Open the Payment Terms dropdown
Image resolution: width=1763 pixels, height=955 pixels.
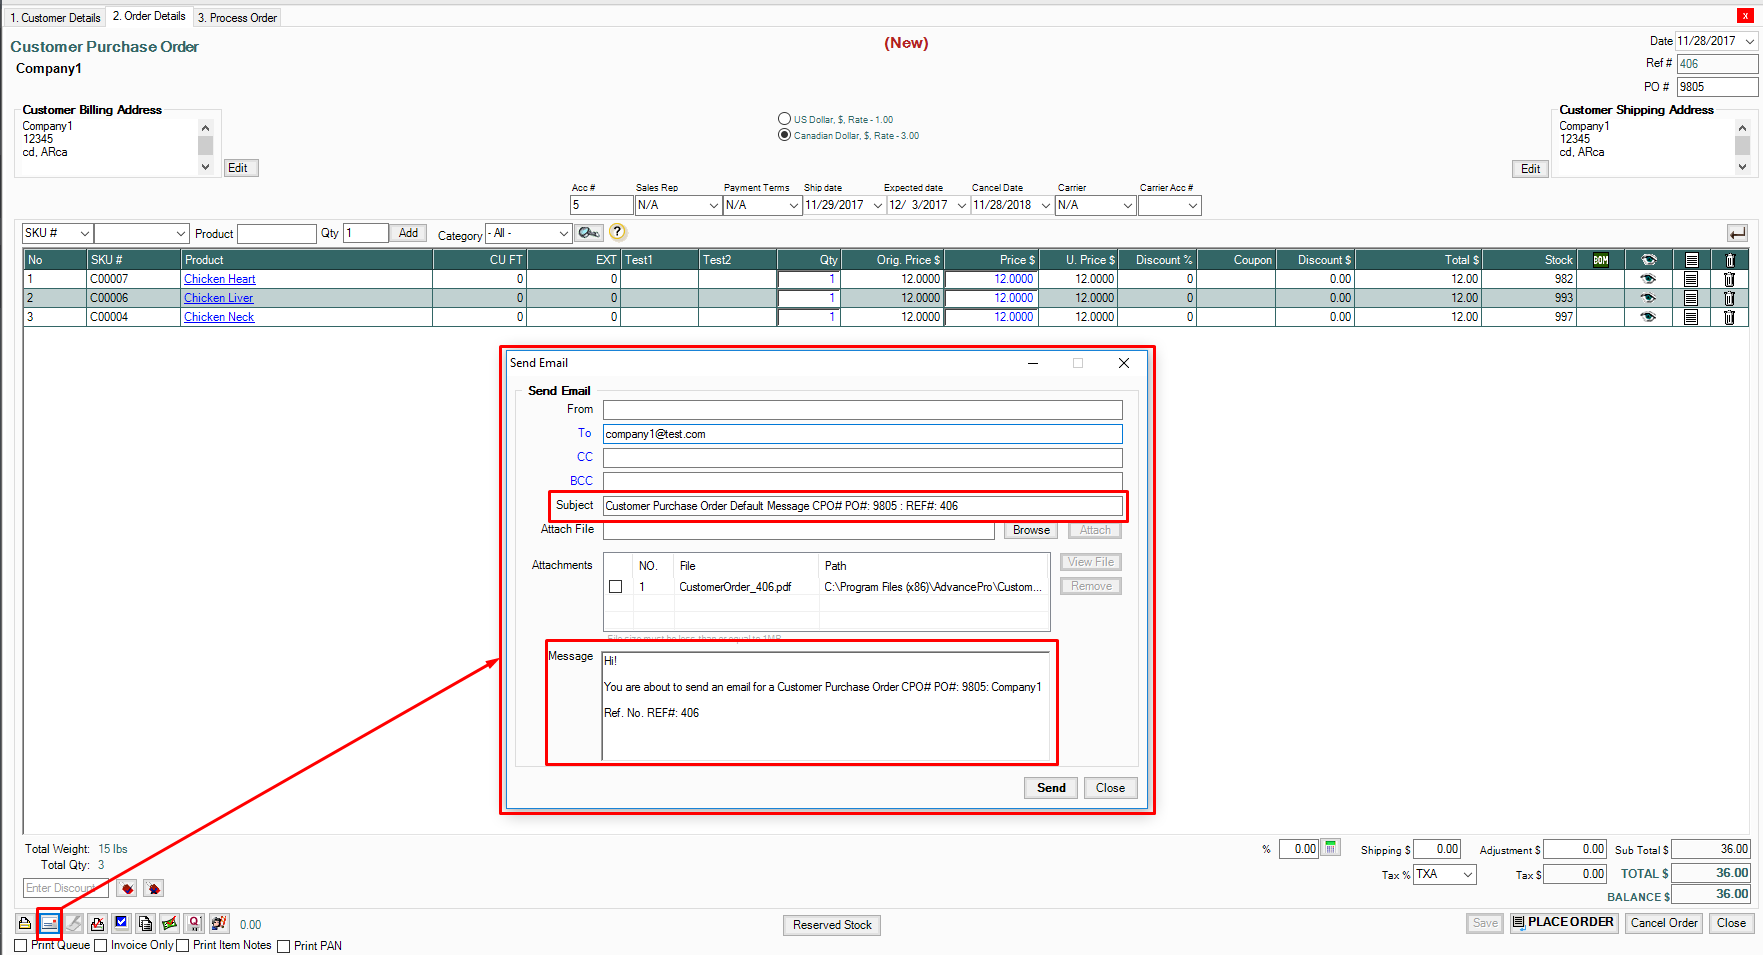793,205
